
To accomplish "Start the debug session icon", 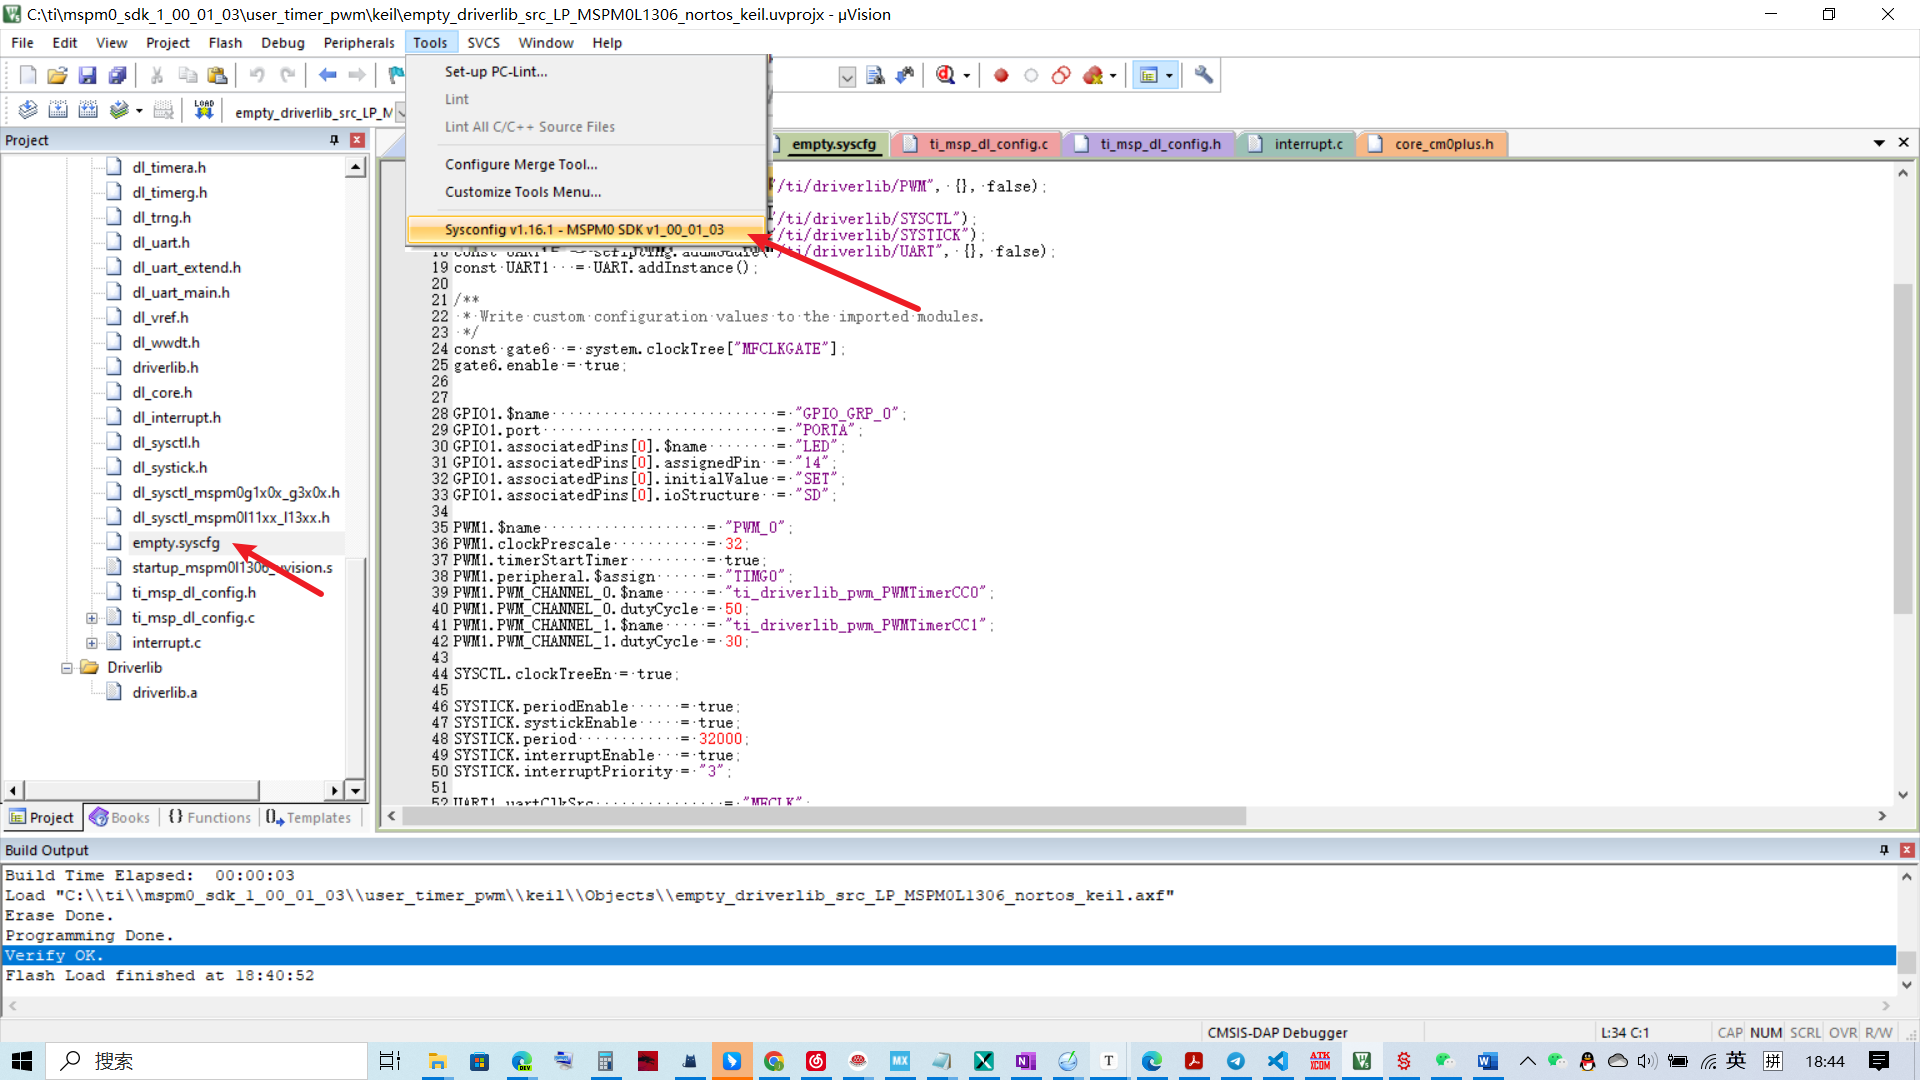I will (x=945, y=75).
